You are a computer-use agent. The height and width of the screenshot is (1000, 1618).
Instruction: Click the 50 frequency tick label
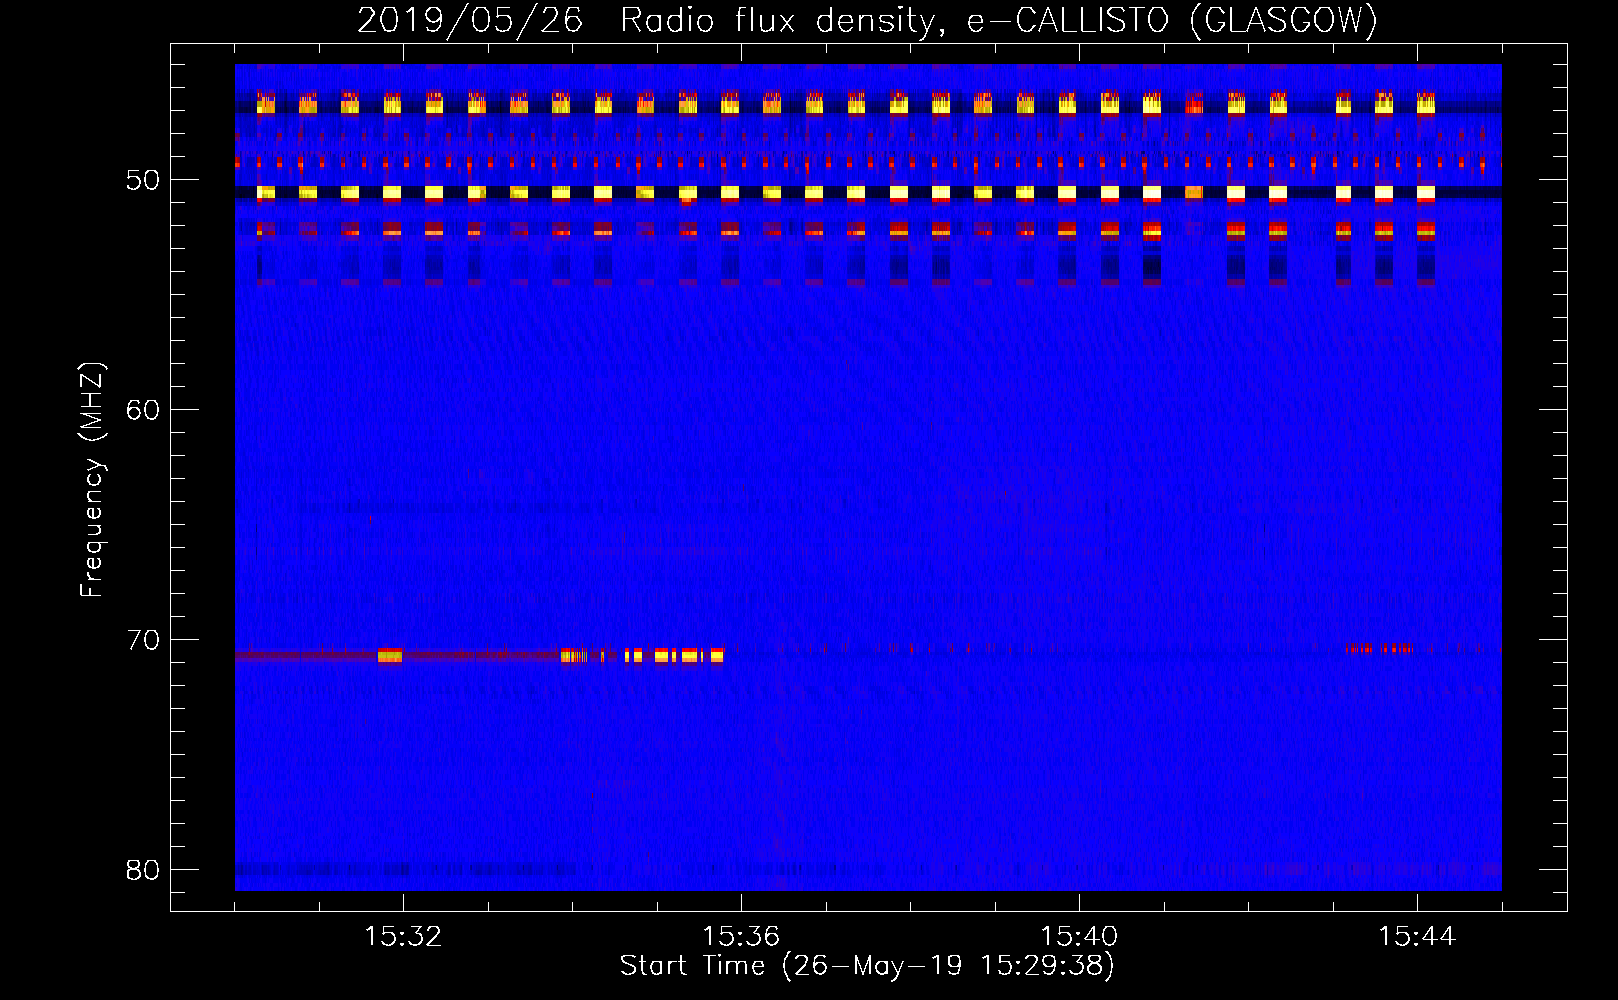[x=143, y=181]
